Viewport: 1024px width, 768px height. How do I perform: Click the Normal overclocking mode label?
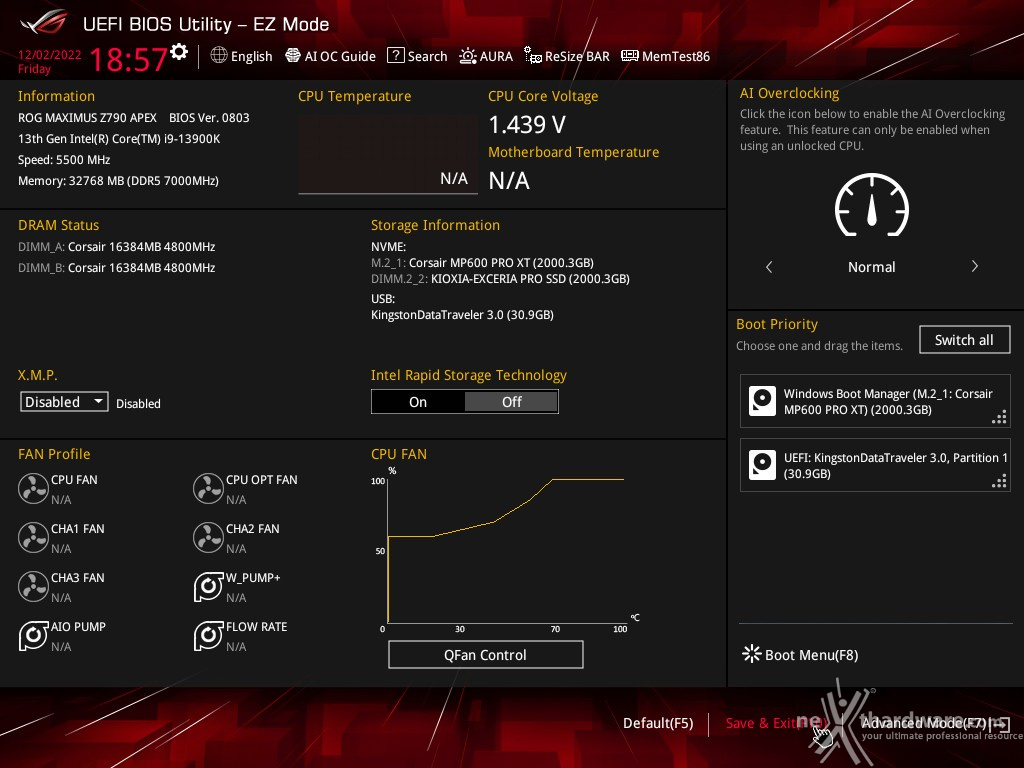(872, 266)
